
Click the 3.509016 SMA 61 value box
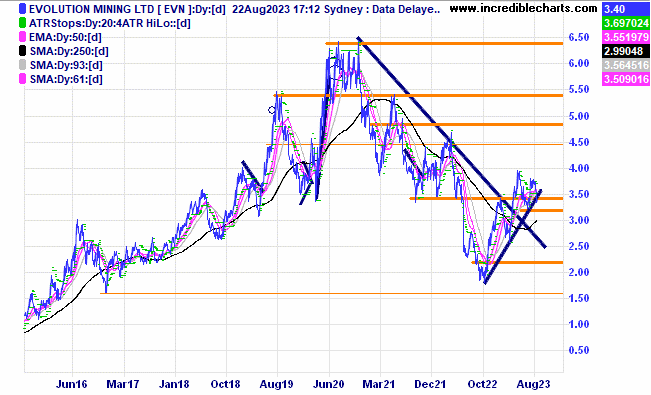pyautogui.click(x=626, y=79)
